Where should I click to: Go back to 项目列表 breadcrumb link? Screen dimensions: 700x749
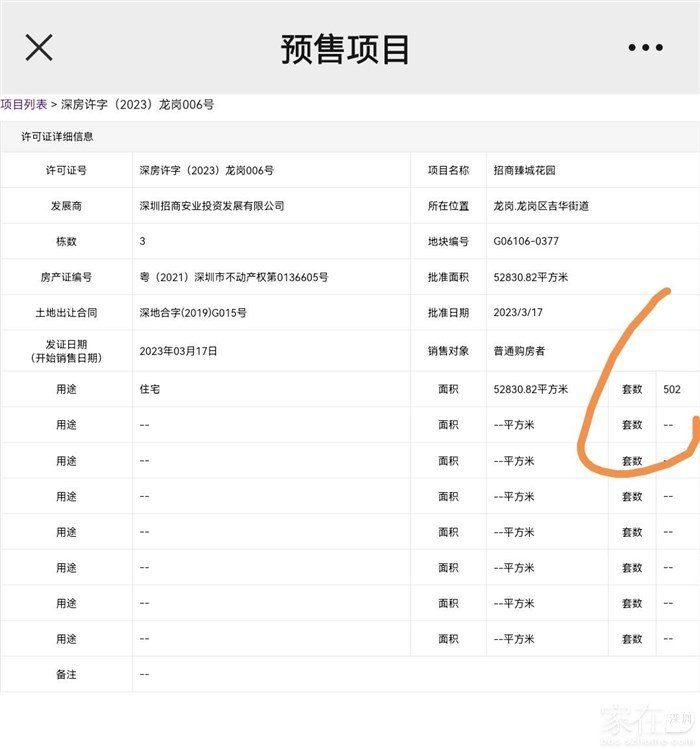tap(23, 104)
